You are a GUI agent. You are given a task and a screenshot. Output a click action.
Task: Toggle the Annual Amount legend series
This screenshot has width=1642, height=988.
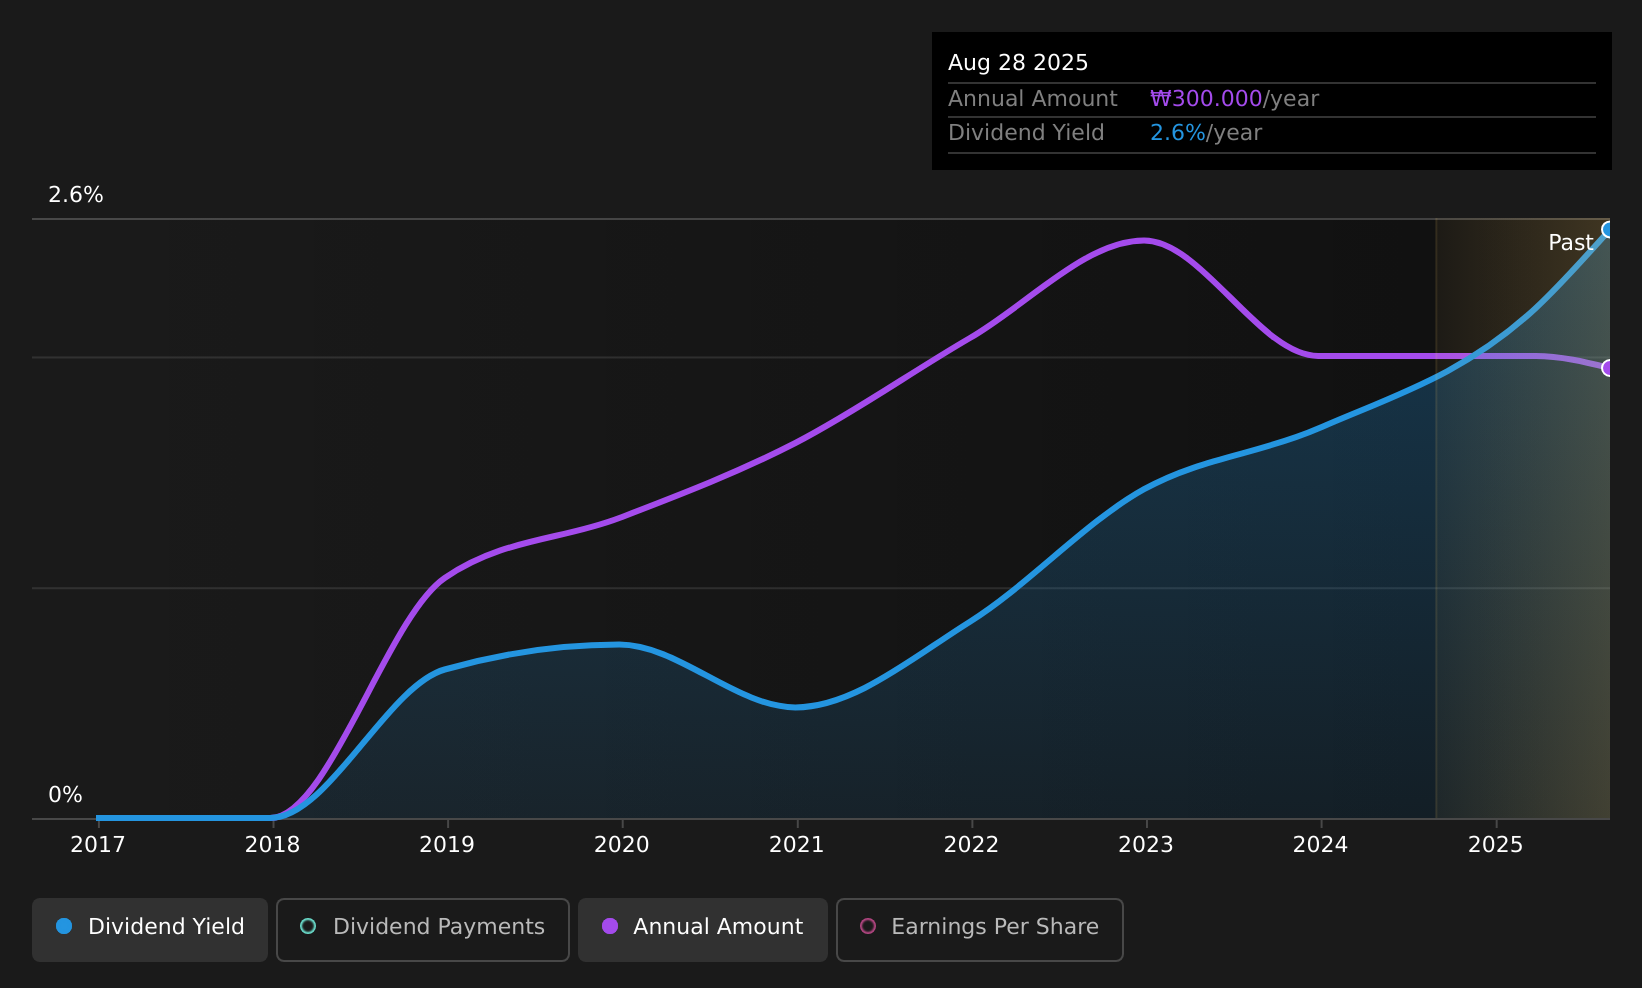703,929
